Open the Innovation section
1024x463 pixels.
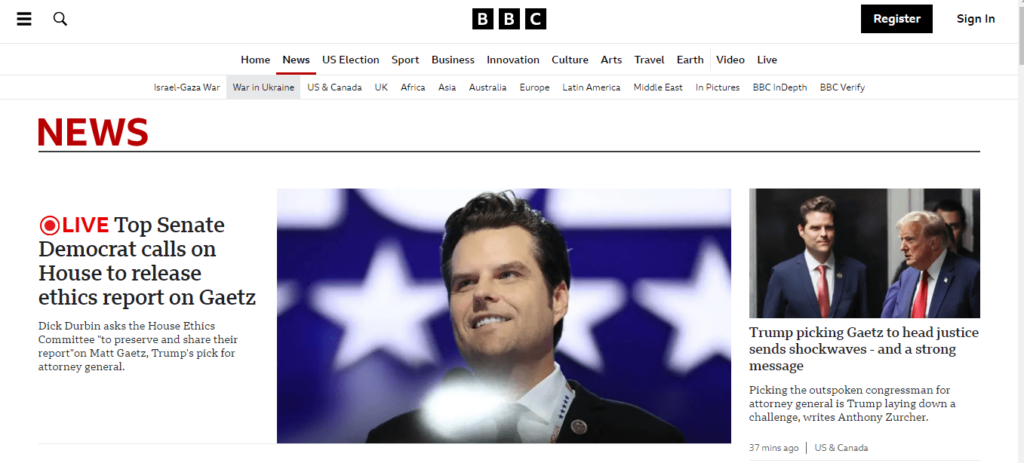(x=513, y=60)
